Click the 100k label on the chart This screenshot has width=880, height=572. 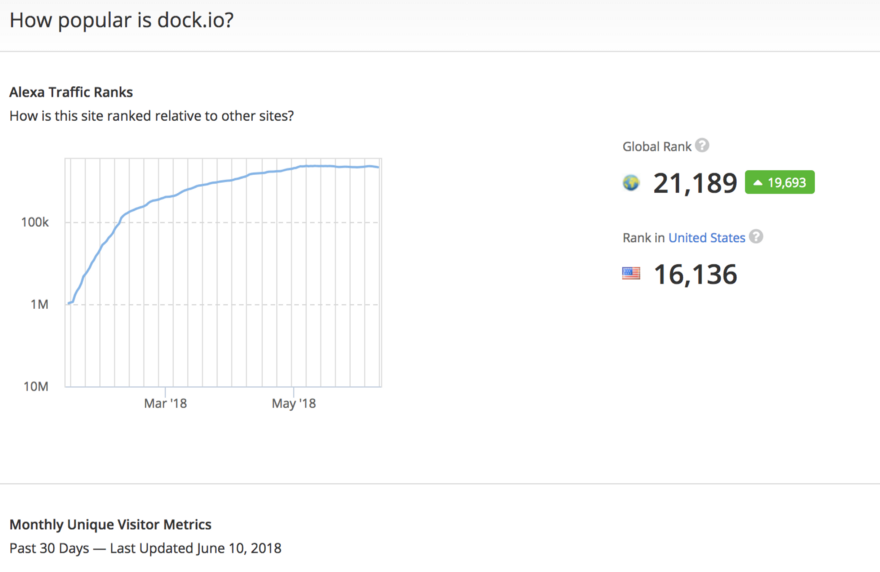[35, 222]
